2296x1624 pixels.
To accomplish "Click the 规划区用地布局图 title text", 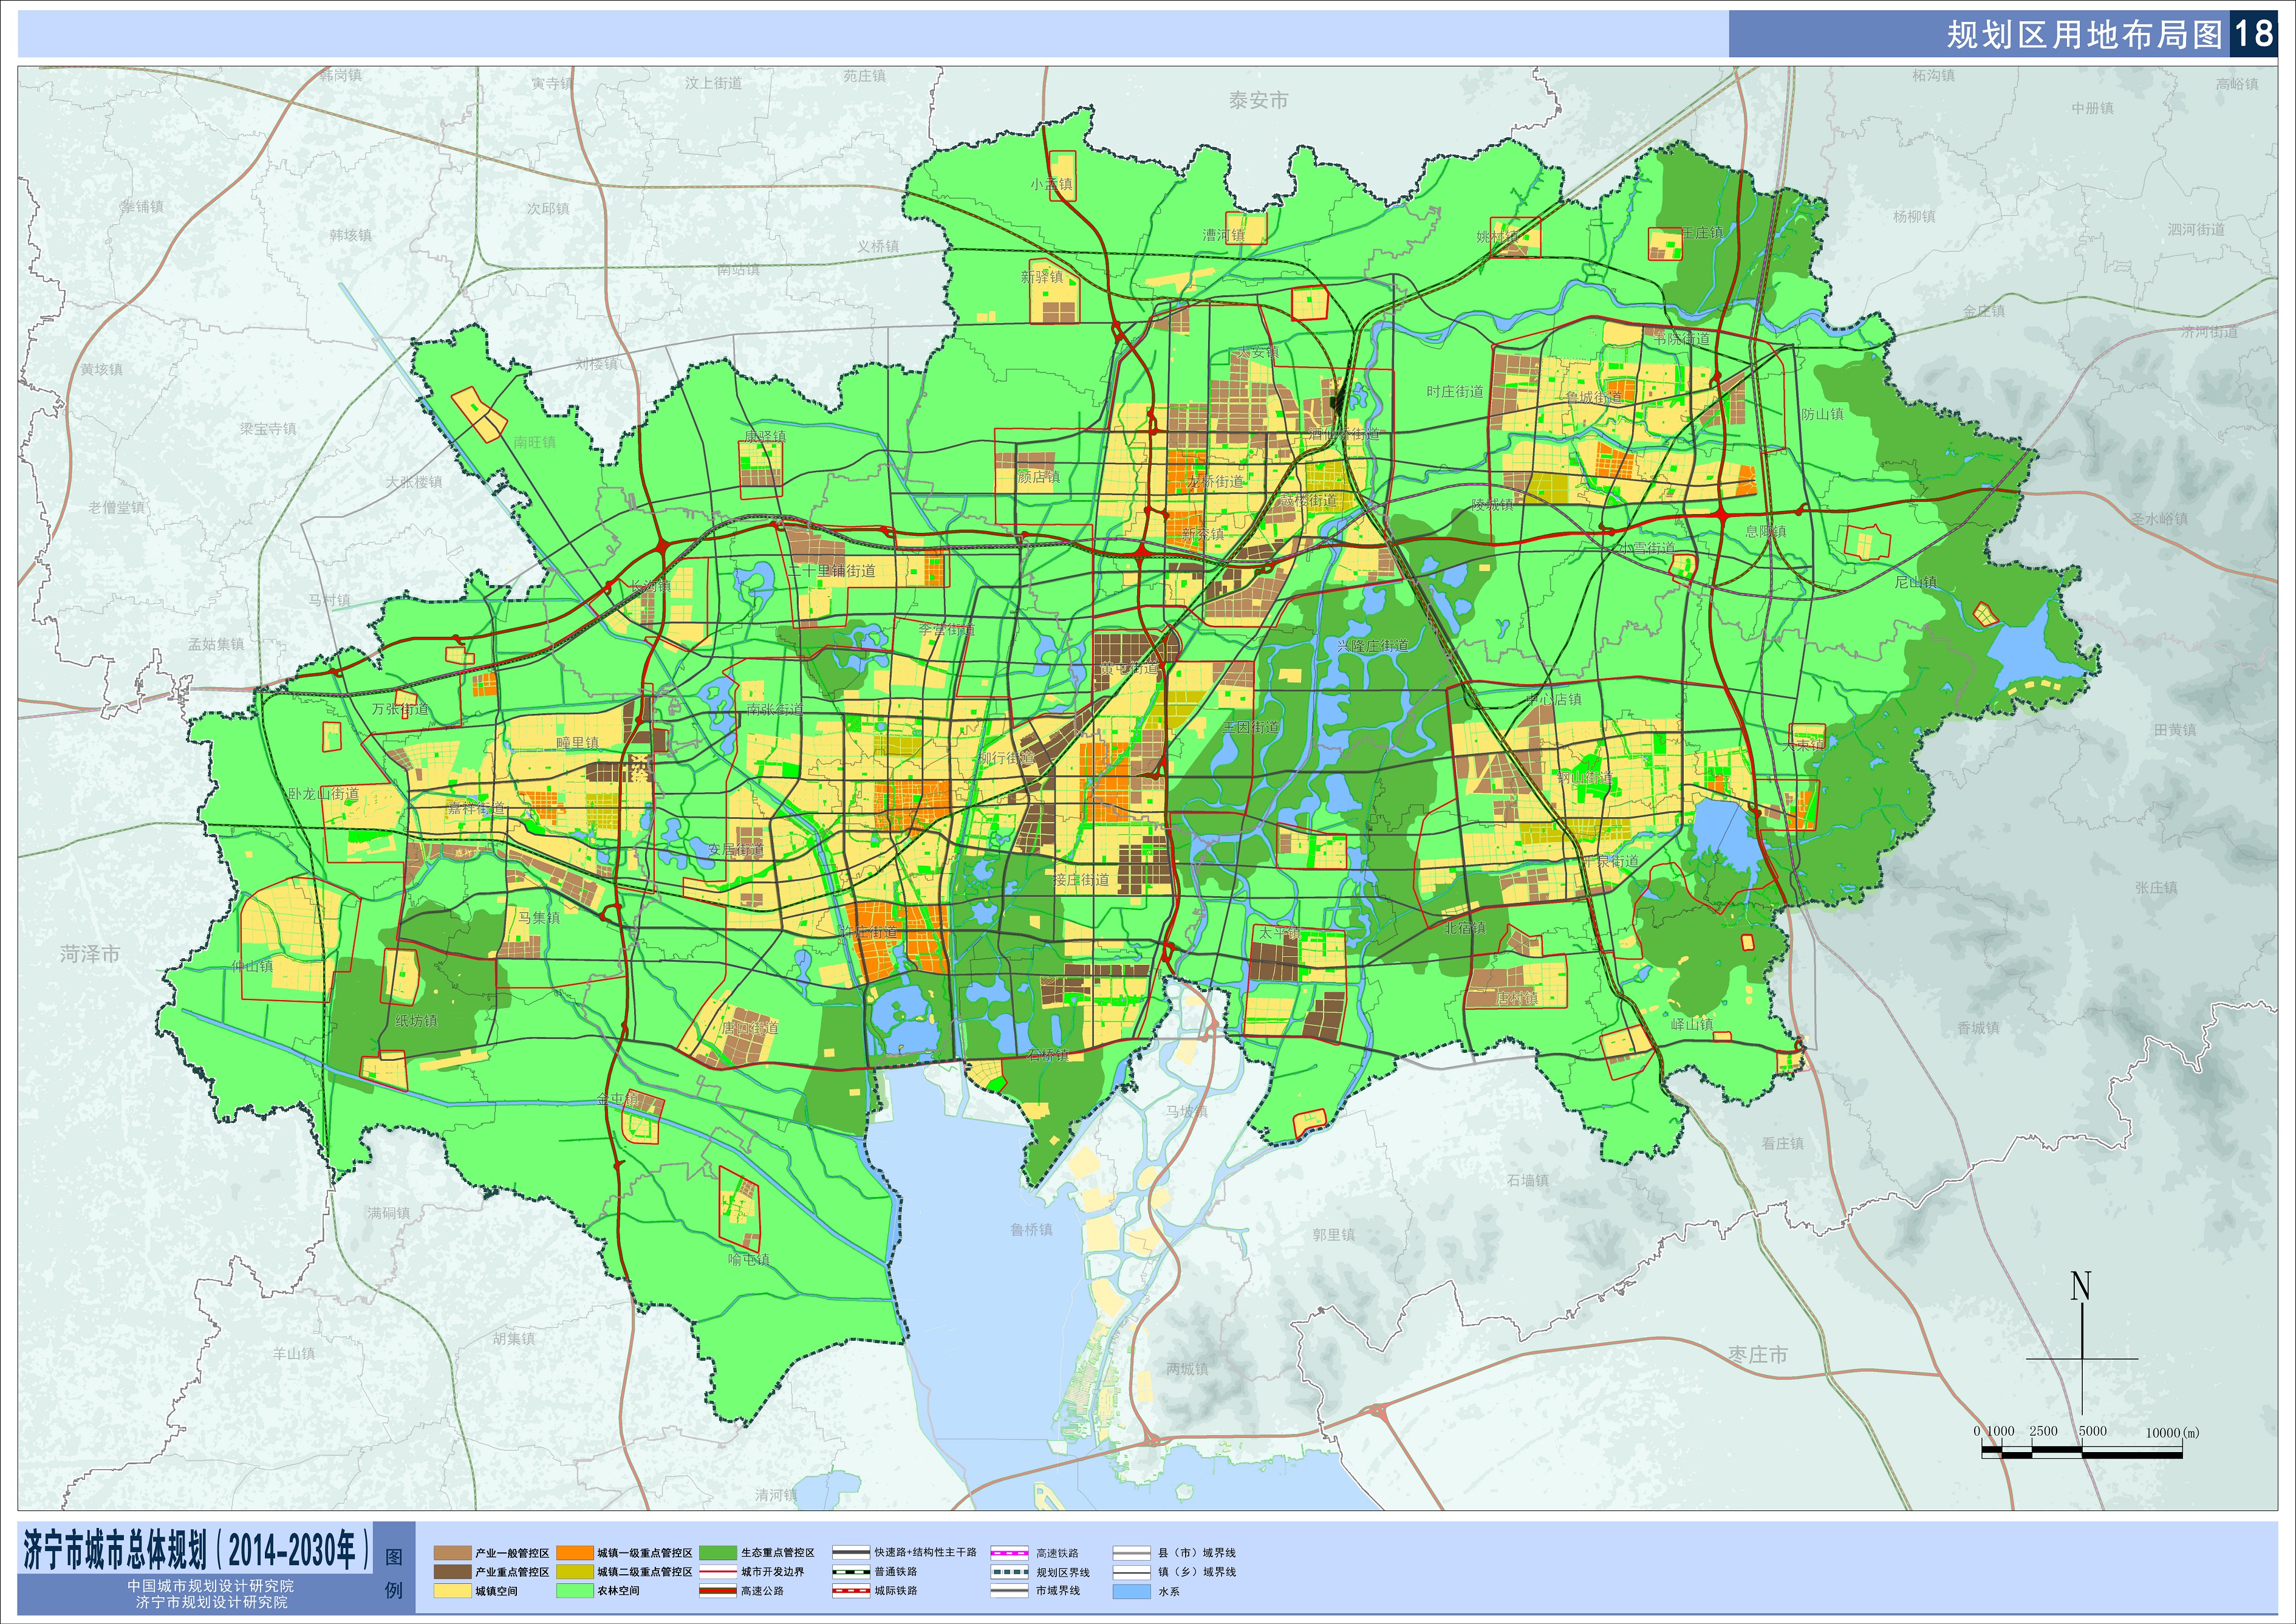I will [x=2083, y=35].
